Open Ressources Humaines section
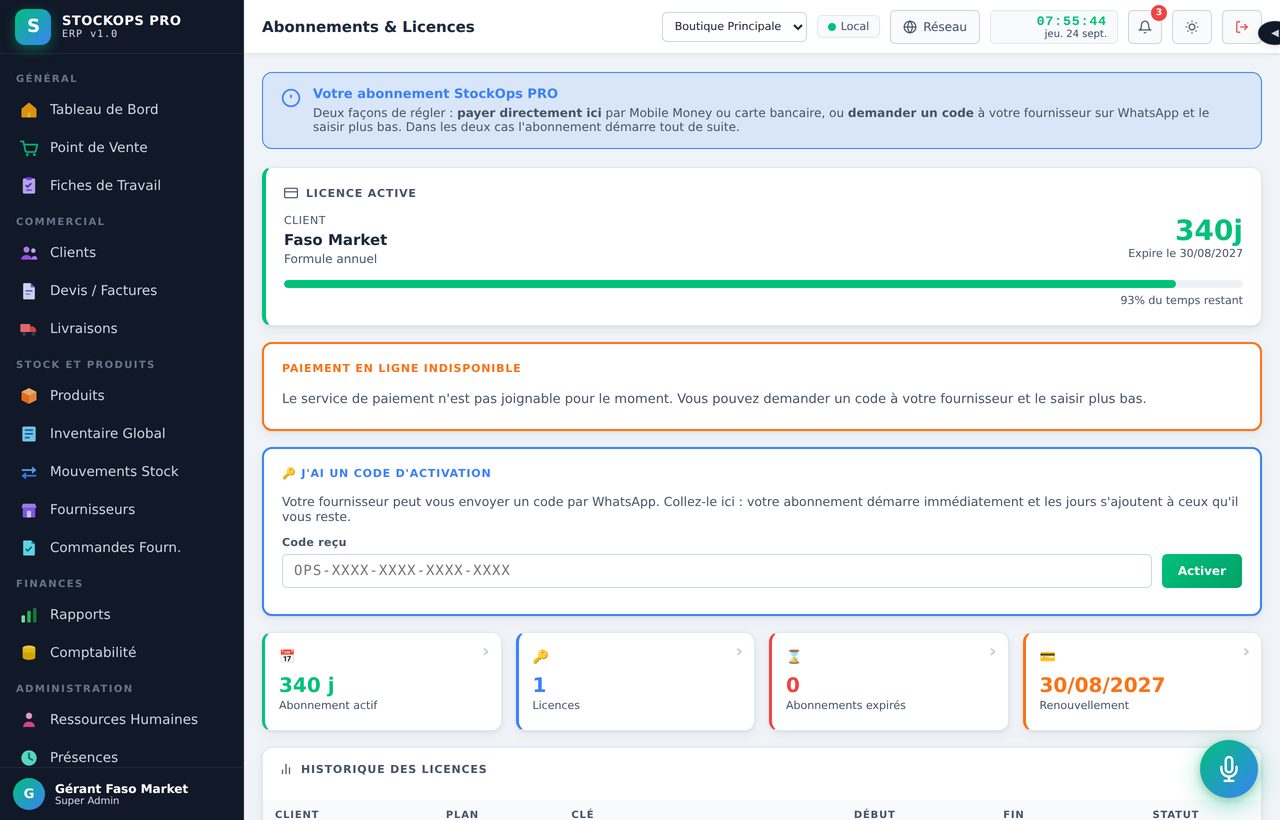1280x820 pixels. pos(122,720)
